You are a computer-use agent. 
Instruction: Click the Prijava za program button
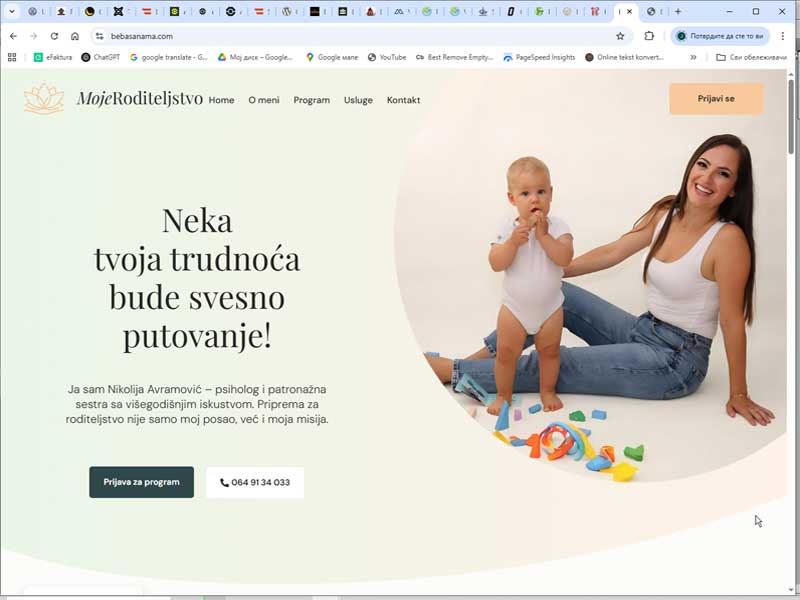pyautogui.click(x=141, y=482)
